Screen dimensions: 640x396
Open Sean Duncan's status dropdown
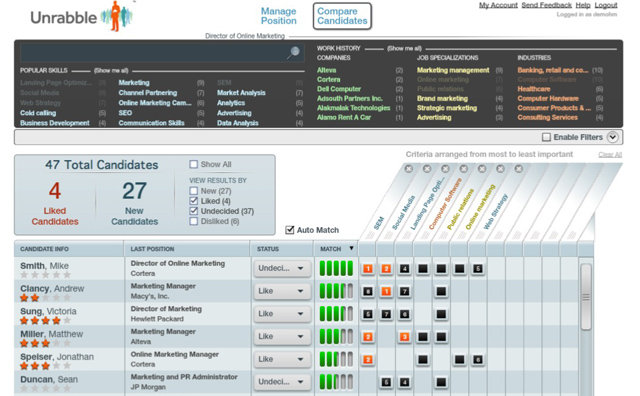coord(282,382)
